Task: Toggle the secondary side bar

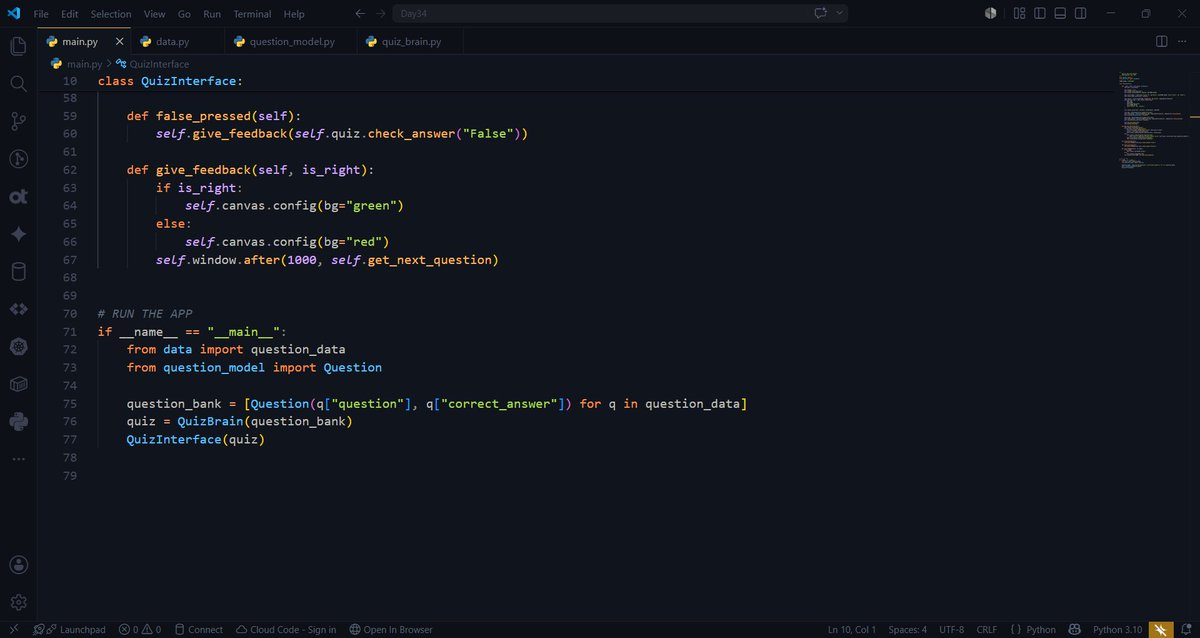Action: click(1081, 14)
